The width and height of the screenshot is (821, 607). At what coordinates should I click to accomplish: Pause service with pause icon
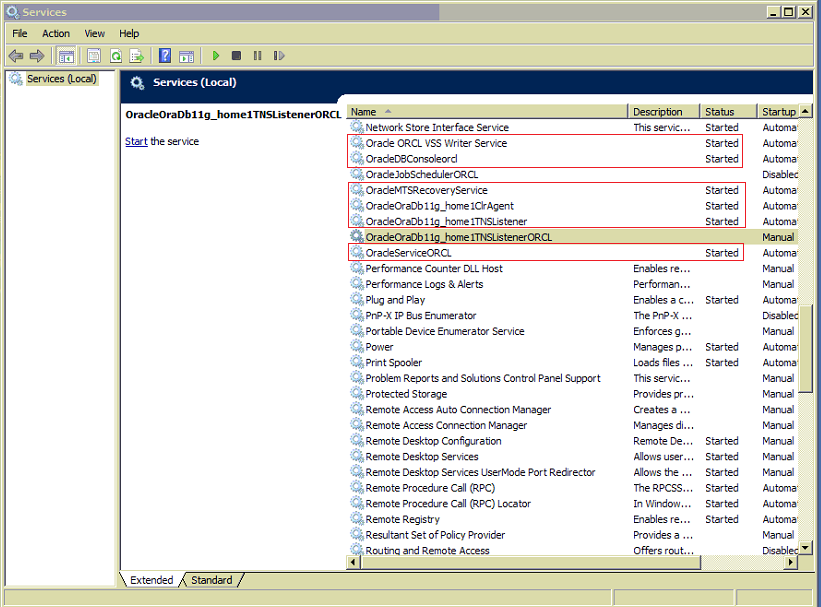pyautogui.click(x=257, y=56)
